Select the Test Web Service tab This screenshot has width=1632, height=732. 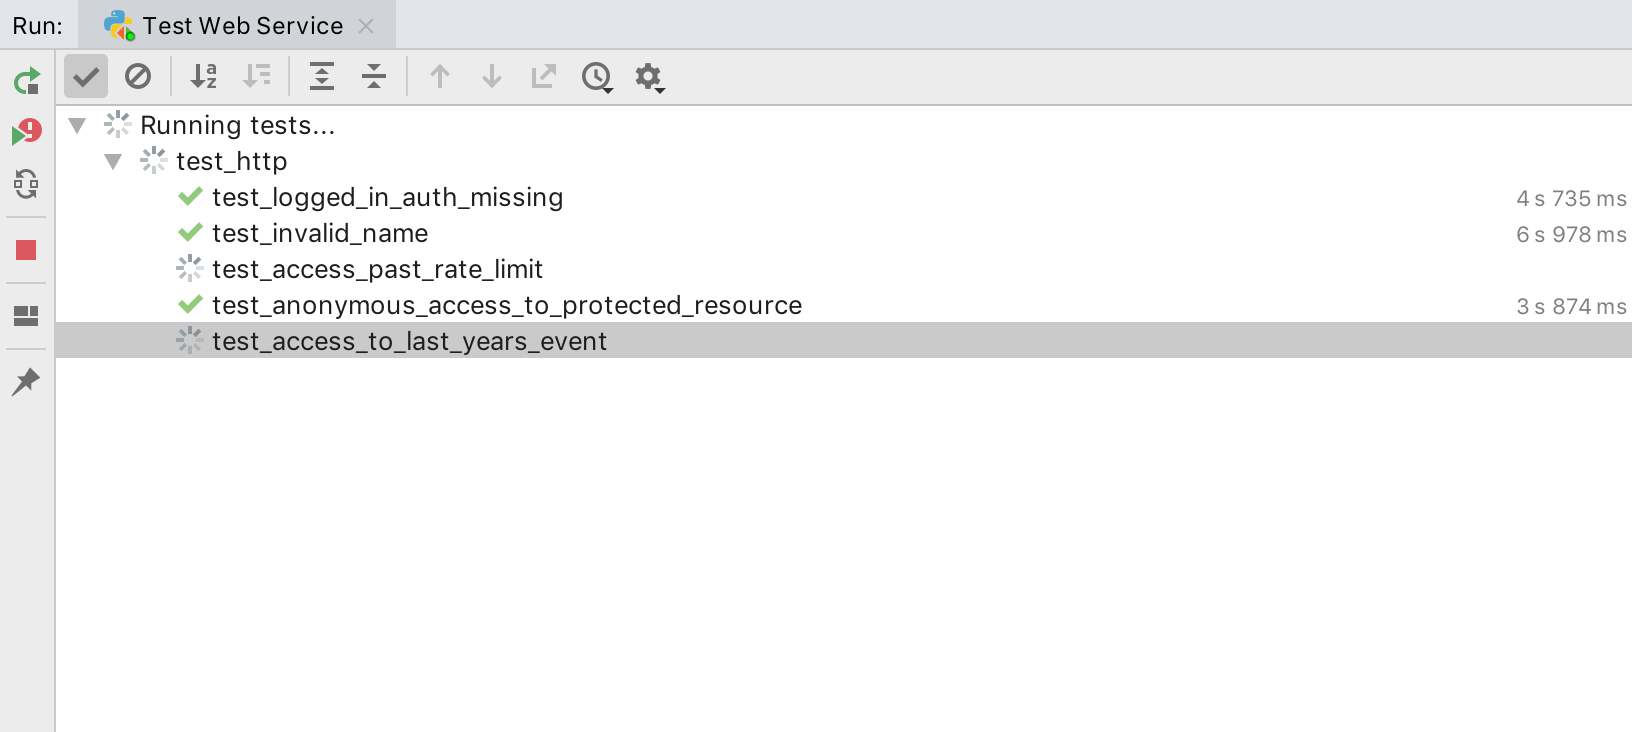pyautogui.click(x=242, y=26)
